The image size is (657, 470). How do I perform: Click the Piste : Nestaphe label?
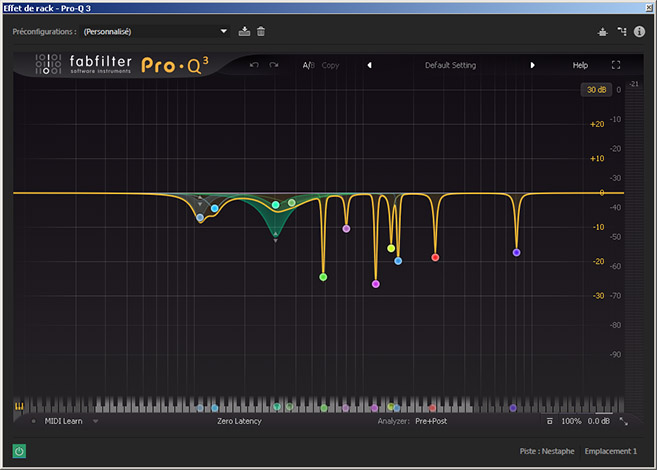547,451
